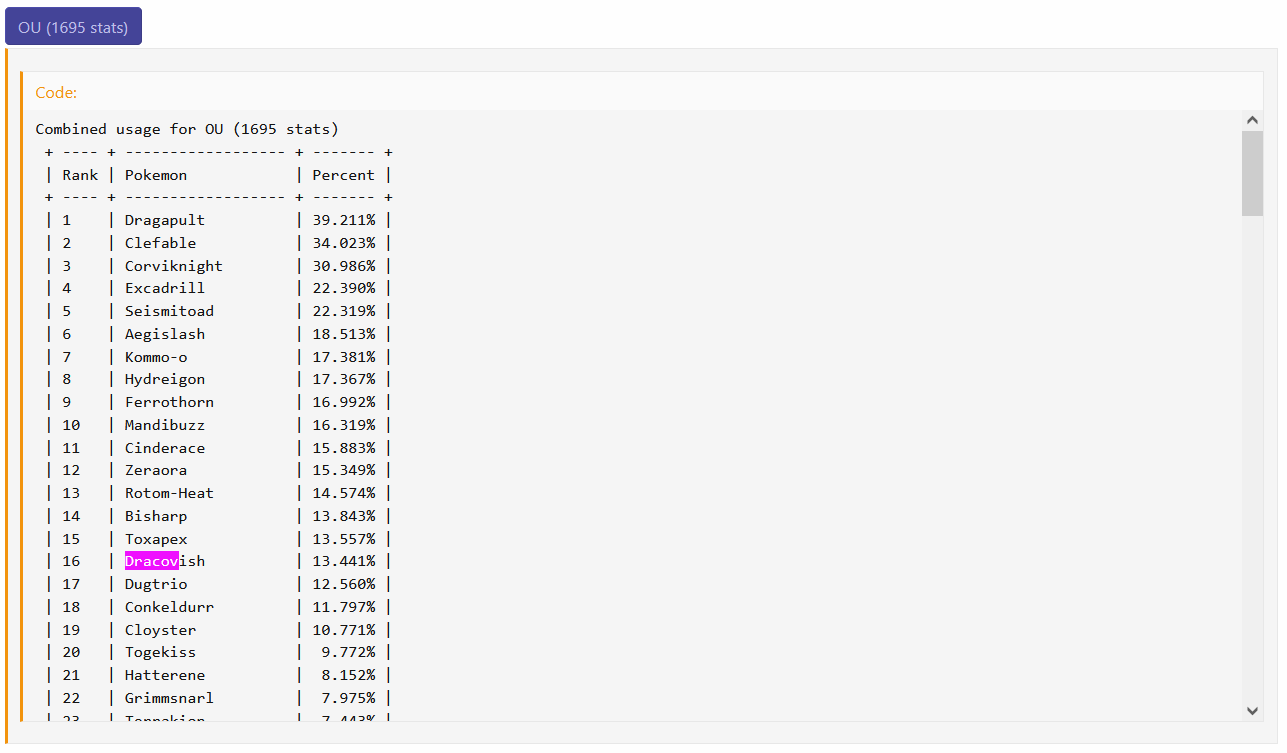
Task: Click the orange "Code:" label
Action: click(56, 92)
